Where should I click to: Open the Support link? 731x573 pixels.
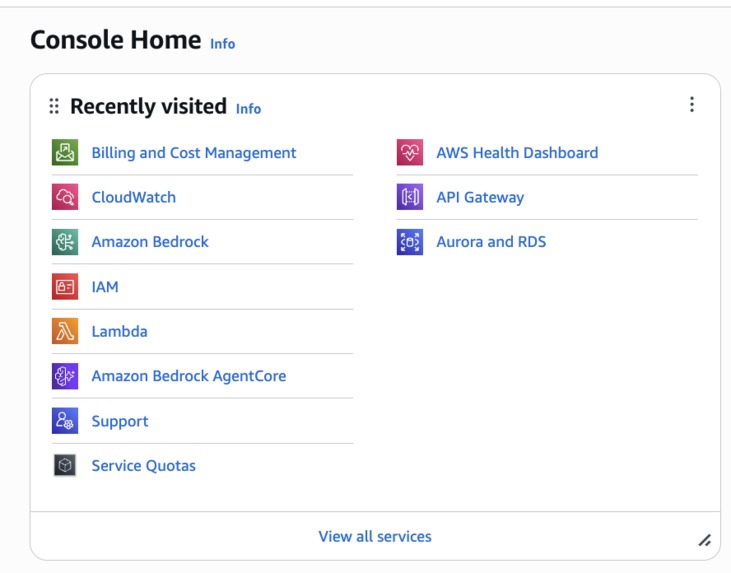pos(120,421)
